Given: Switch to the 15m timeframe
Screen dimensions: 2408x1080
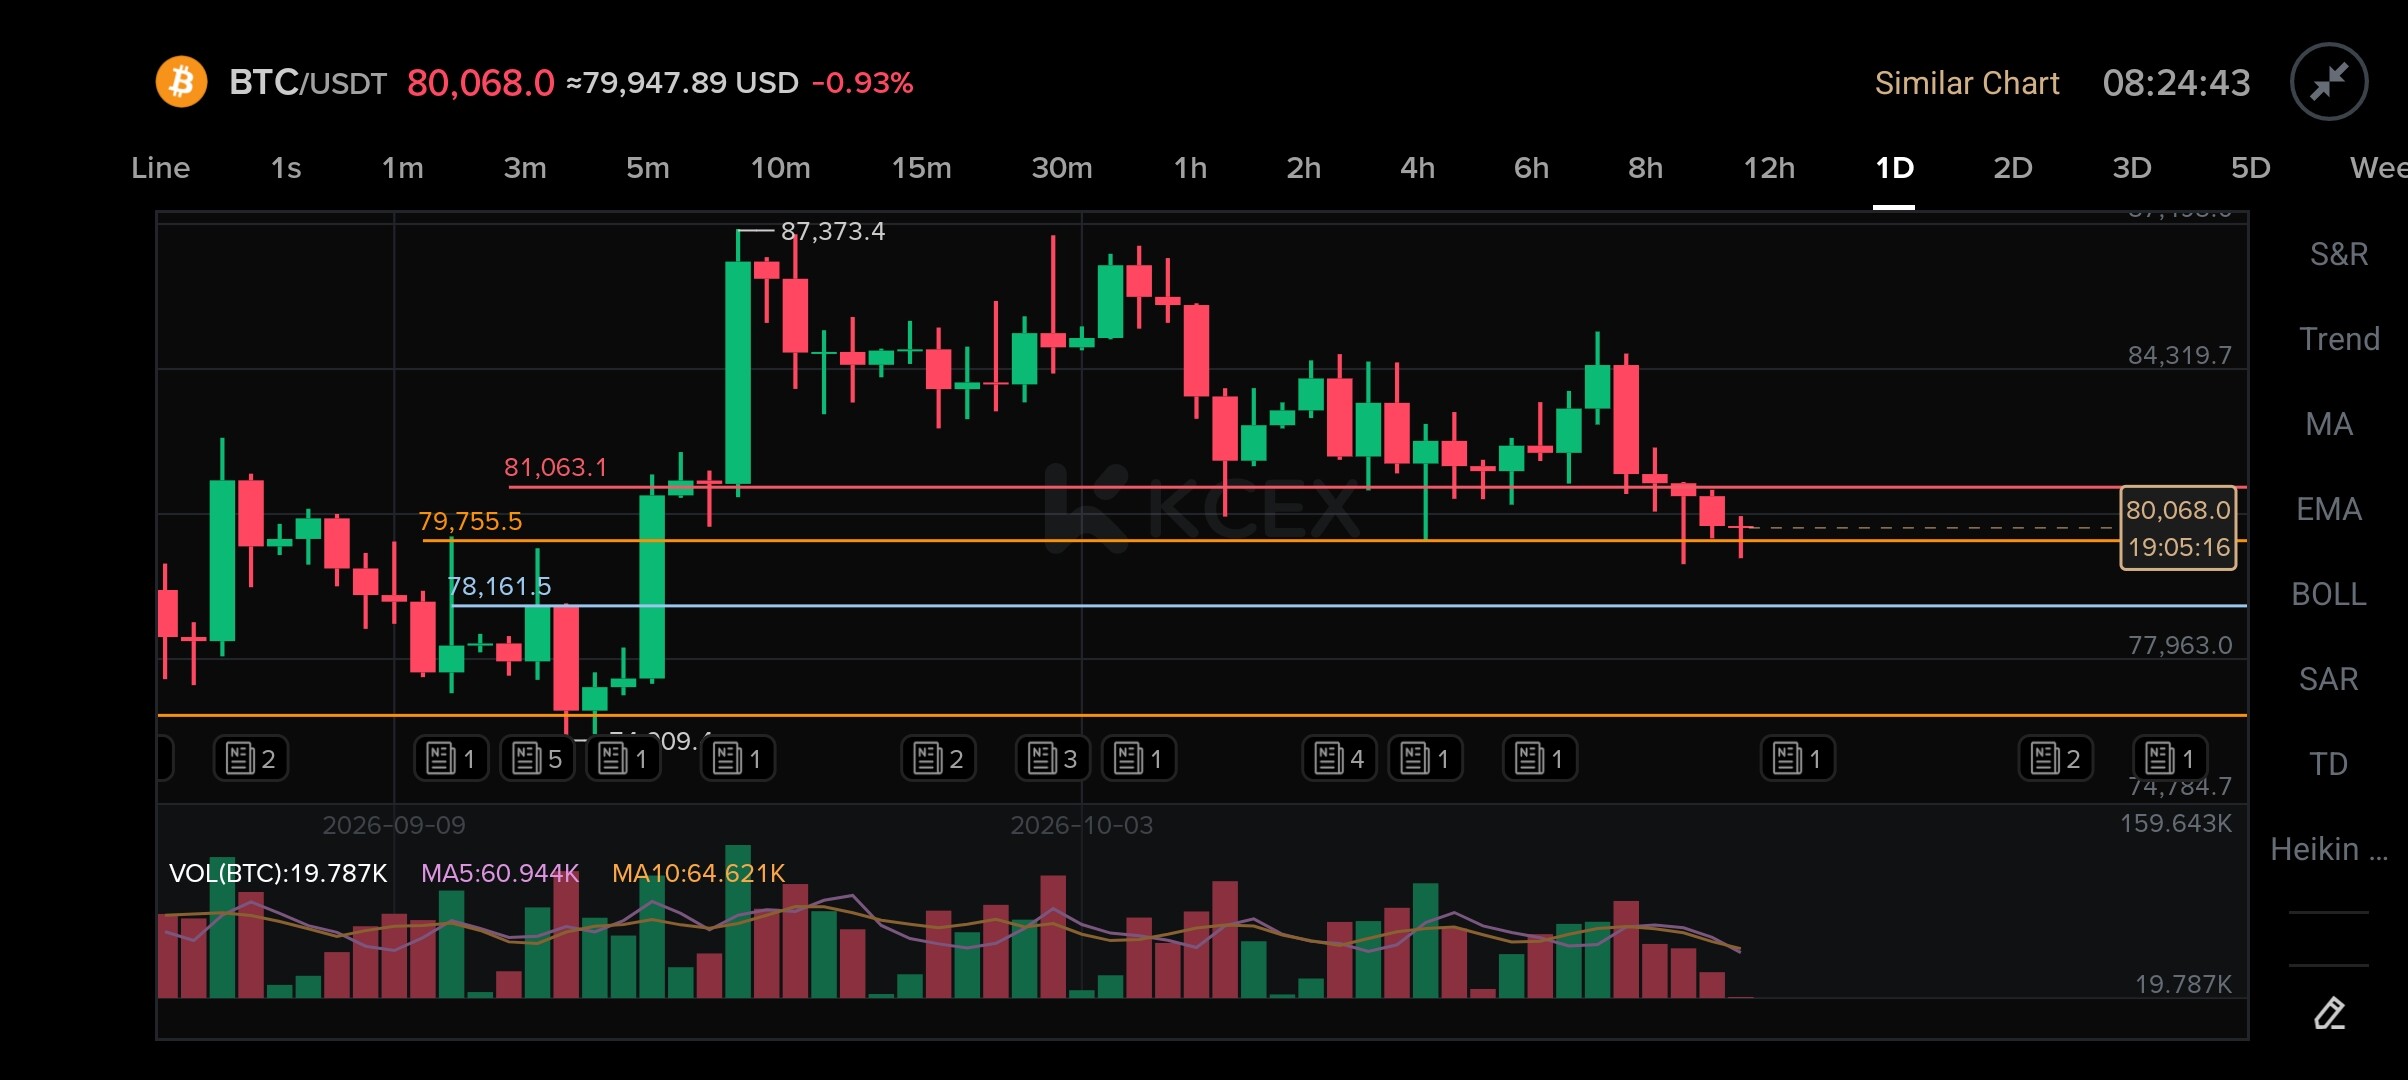Looking at the screenshot, I should coord(921,168).
